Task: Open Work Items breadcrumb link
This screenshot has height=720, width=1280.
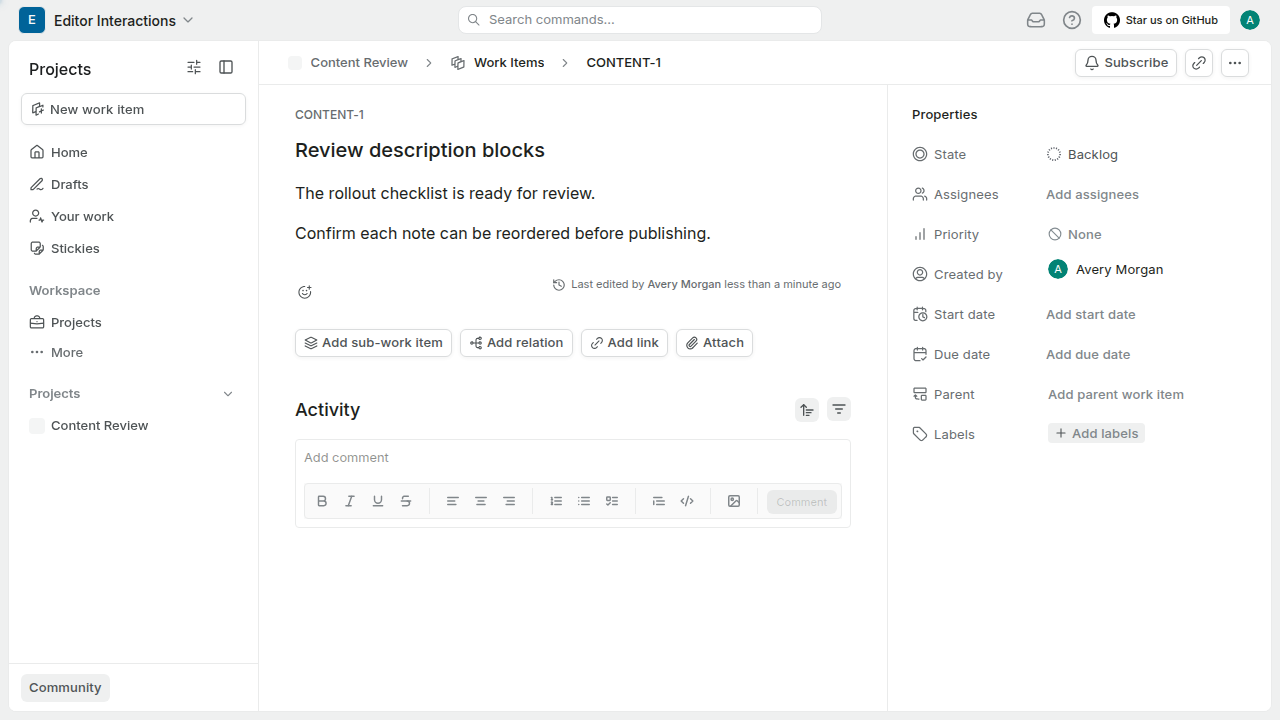Action: click(x=498, y=63)
